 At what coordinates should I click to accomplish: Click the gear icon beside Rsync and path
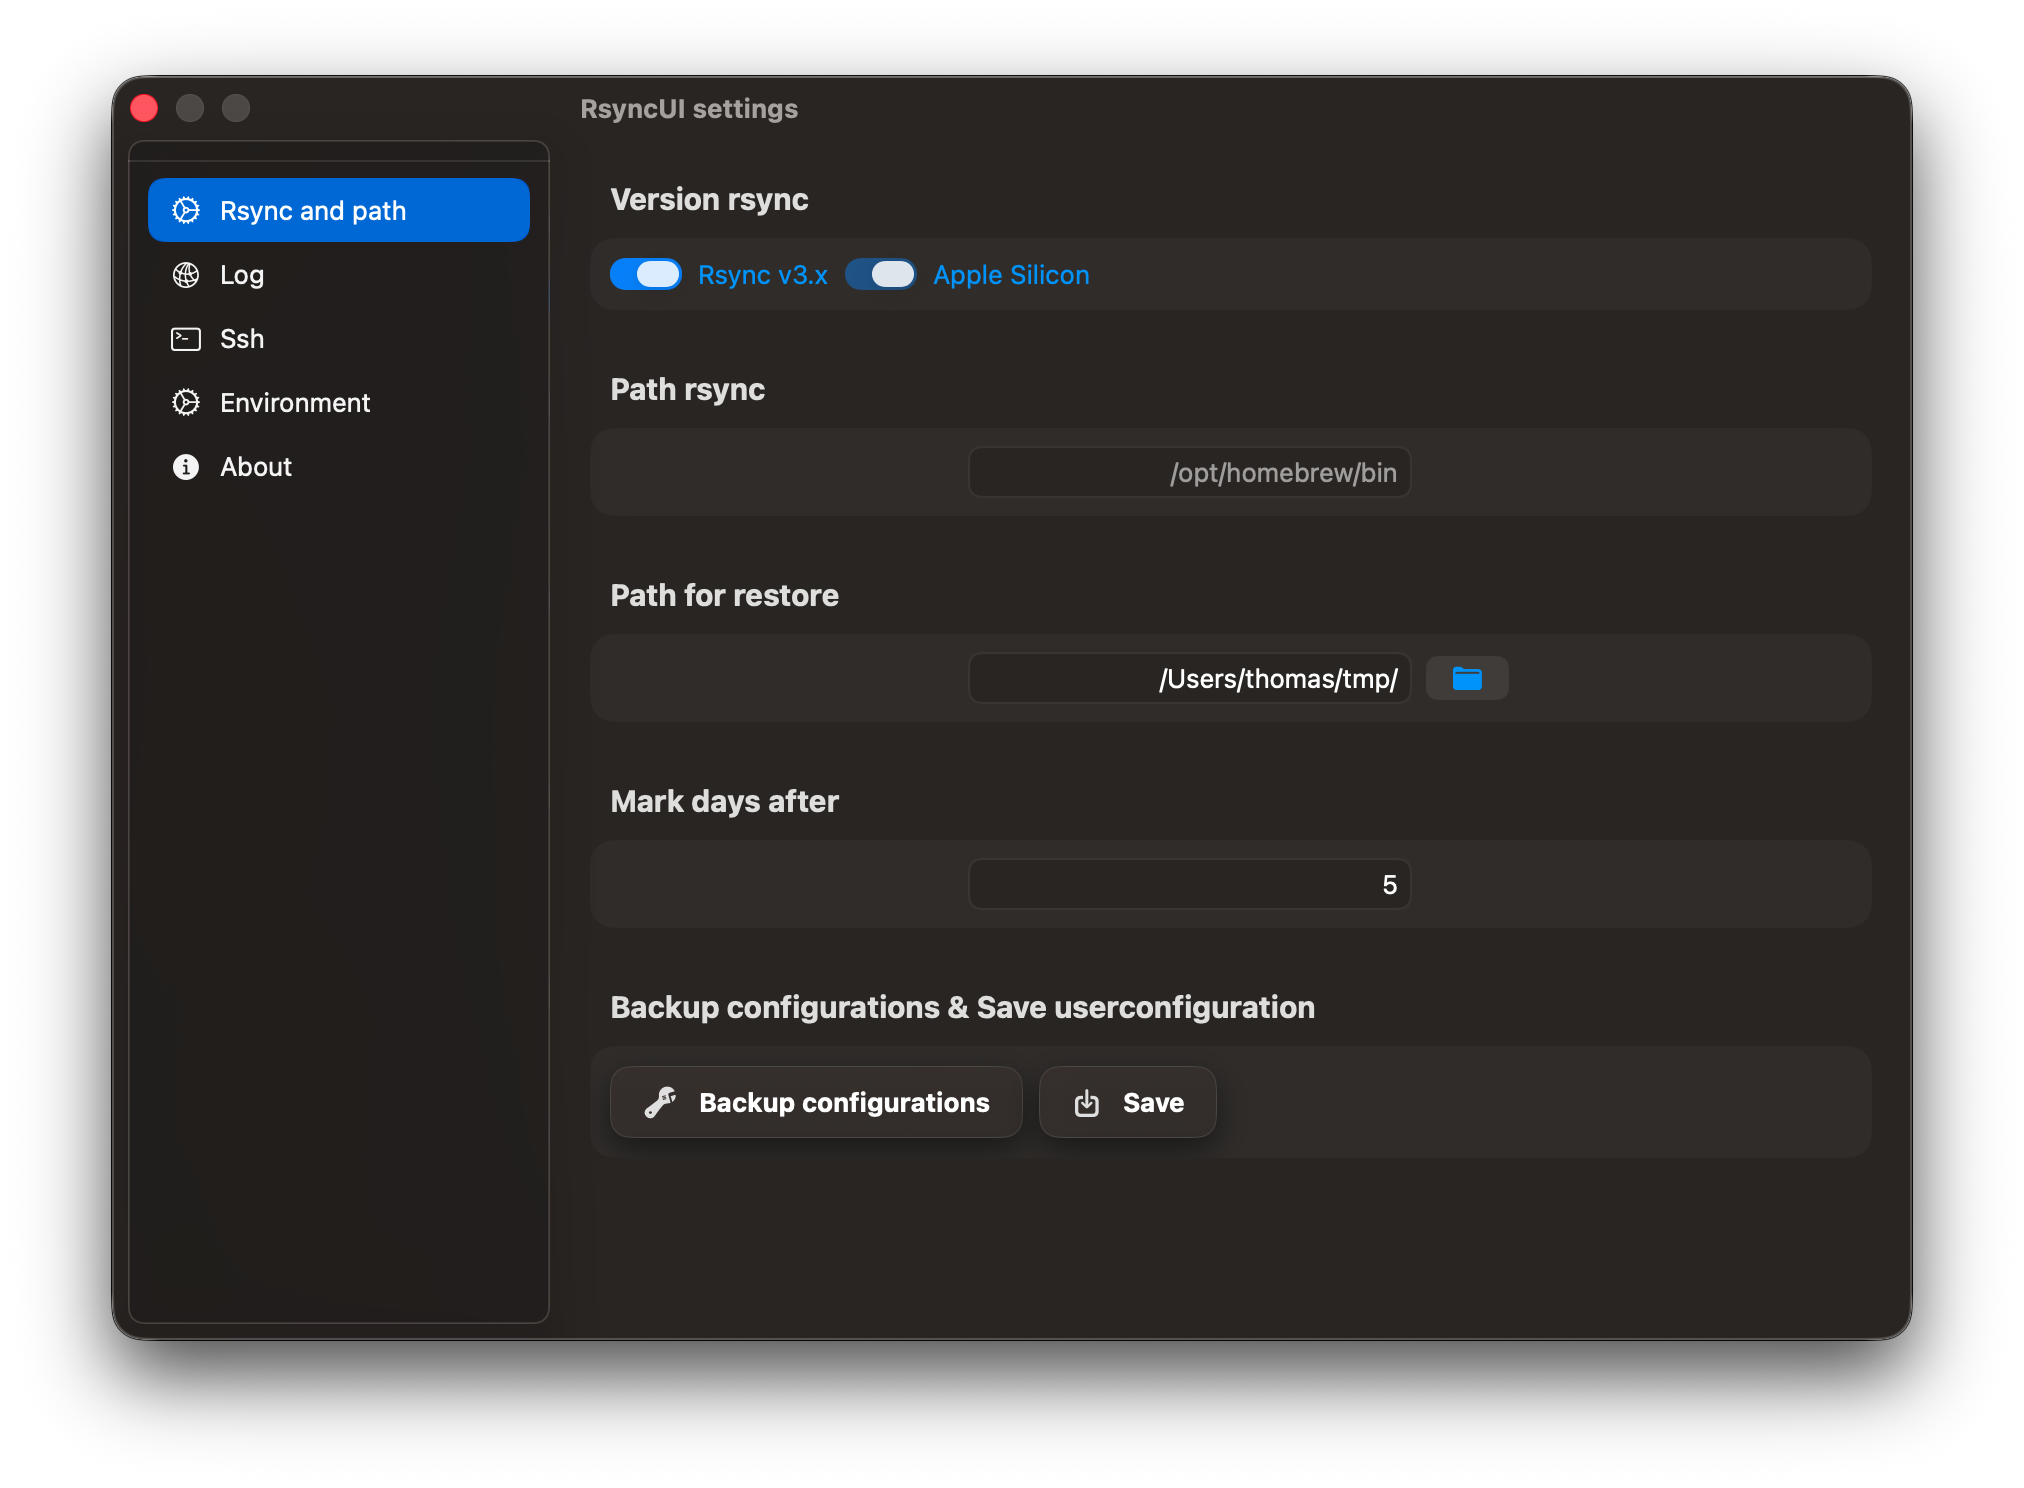pyautogui.click(x=186, y=210)
